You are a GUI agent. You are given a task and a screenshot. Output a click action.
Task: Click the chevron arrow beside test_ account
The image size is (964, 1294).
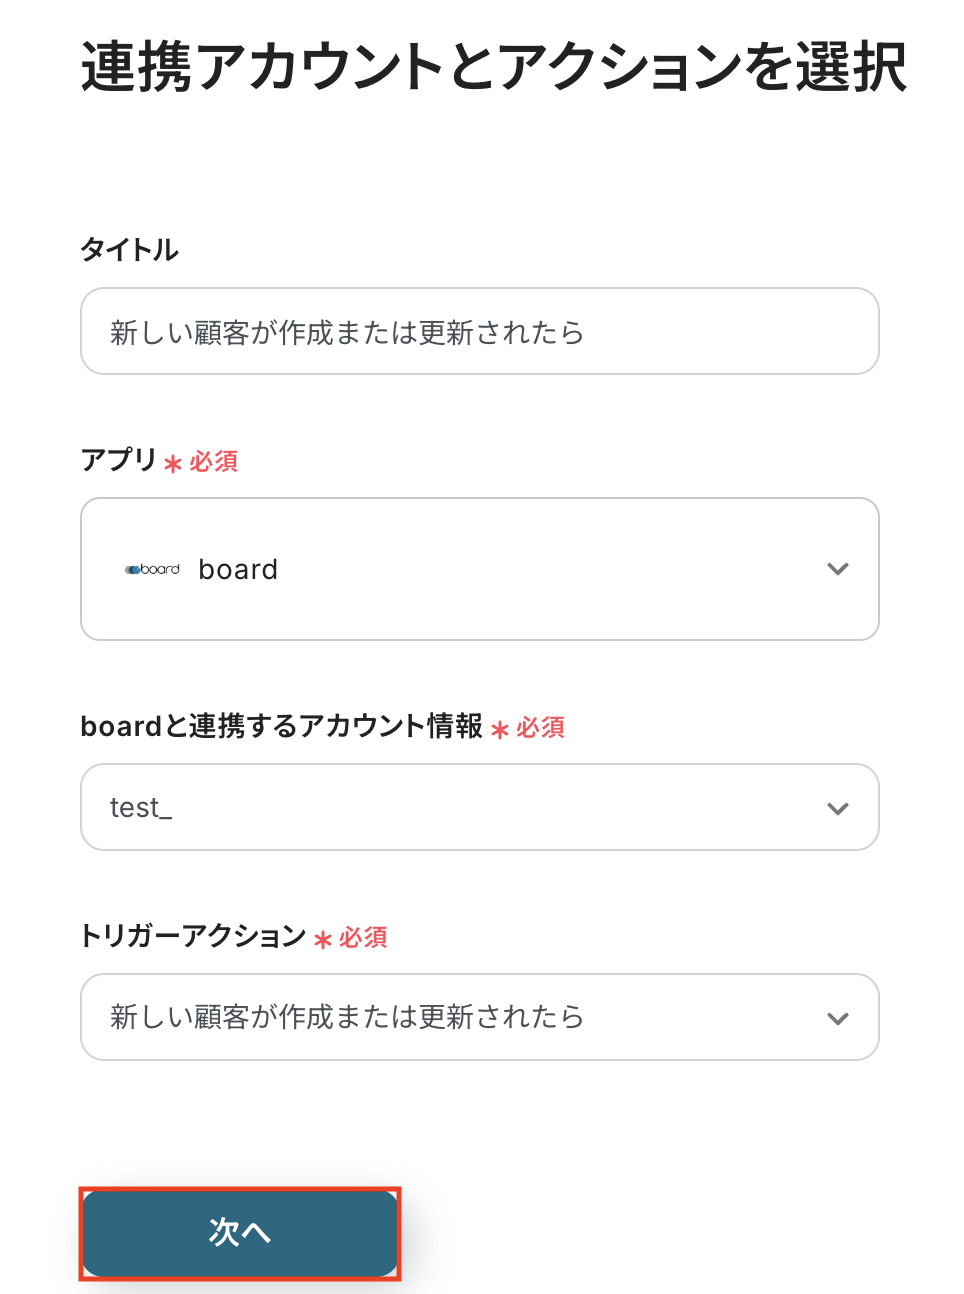(838, 808)
